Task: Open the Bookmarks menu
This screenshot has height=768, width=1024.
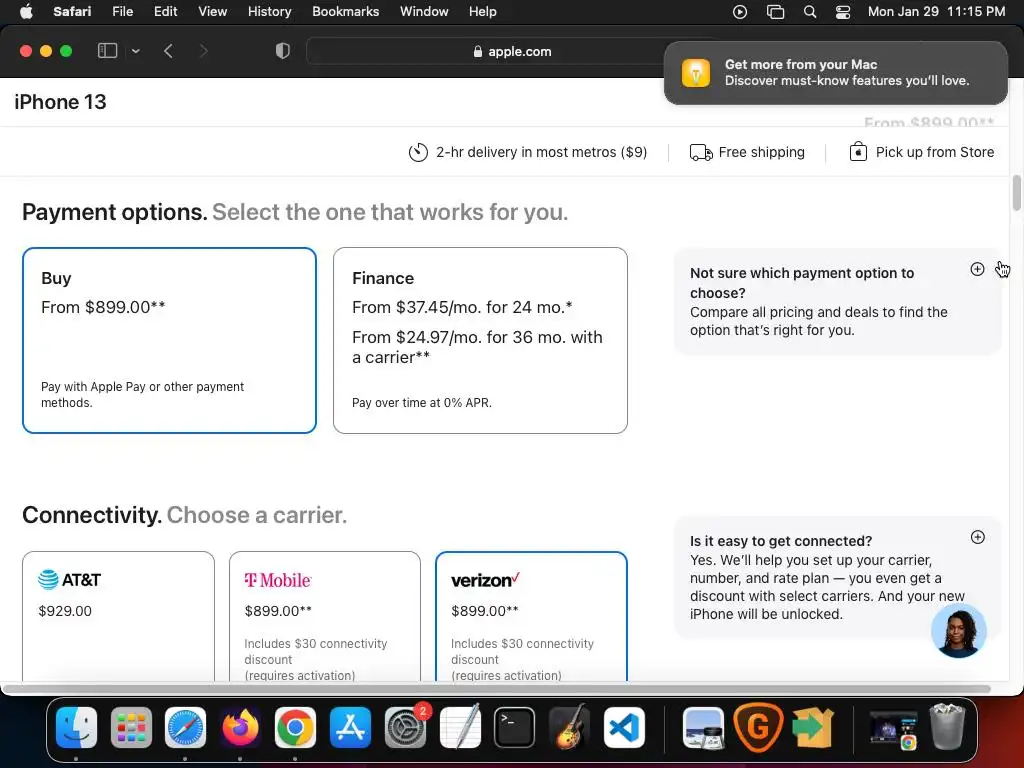Action: point(345,12)
